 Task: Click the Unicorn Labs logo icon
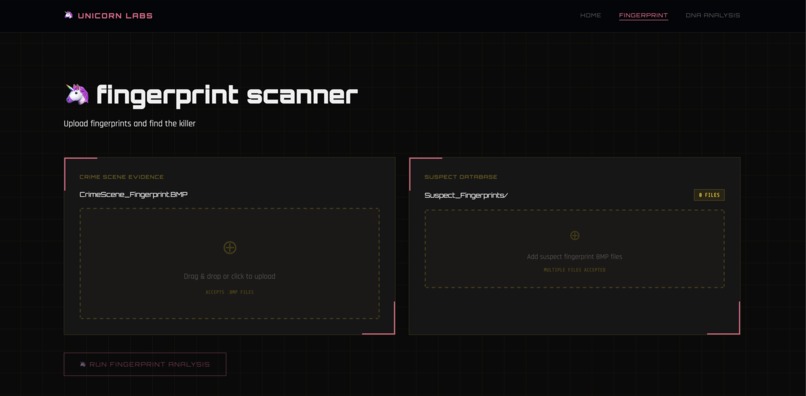(x=68, y=15)
